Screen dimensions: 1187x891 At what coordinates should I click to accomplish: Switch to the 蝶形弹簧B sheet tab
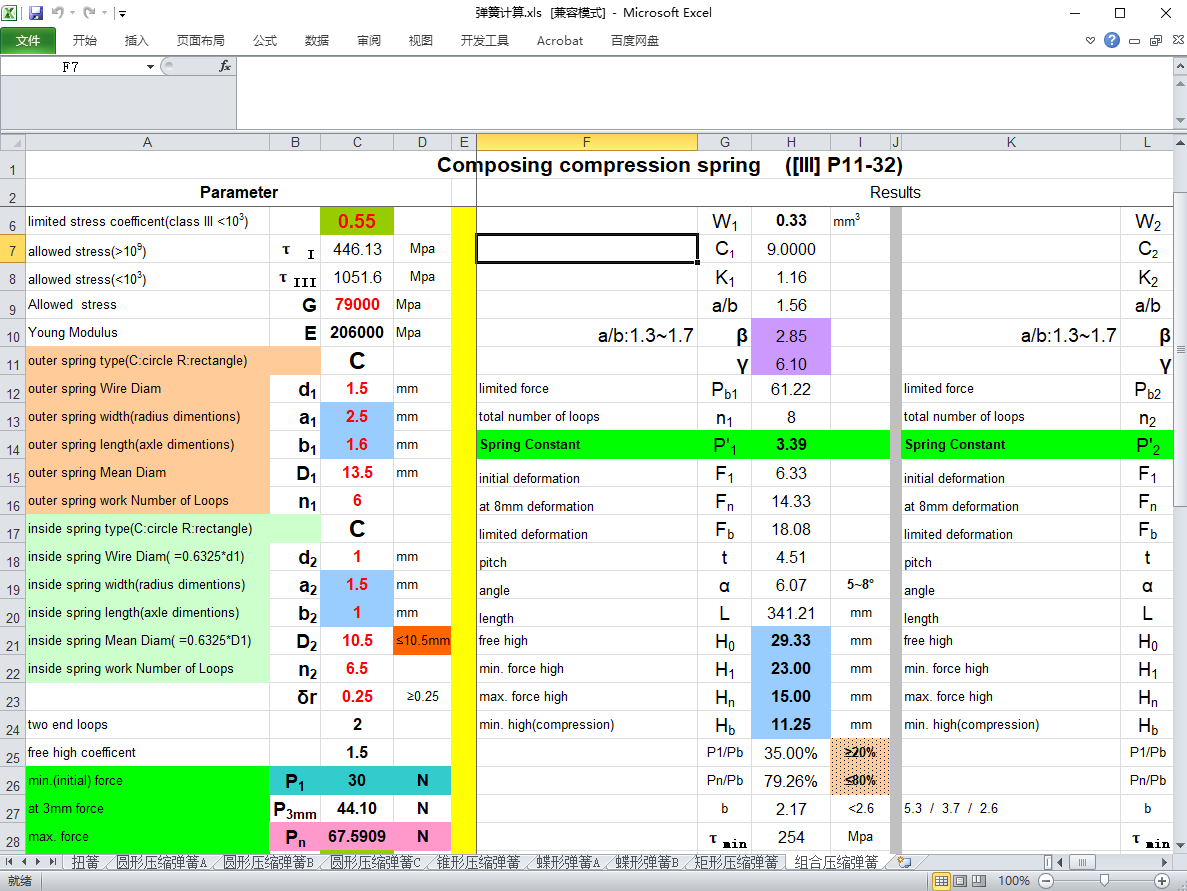tap(647, 862)
